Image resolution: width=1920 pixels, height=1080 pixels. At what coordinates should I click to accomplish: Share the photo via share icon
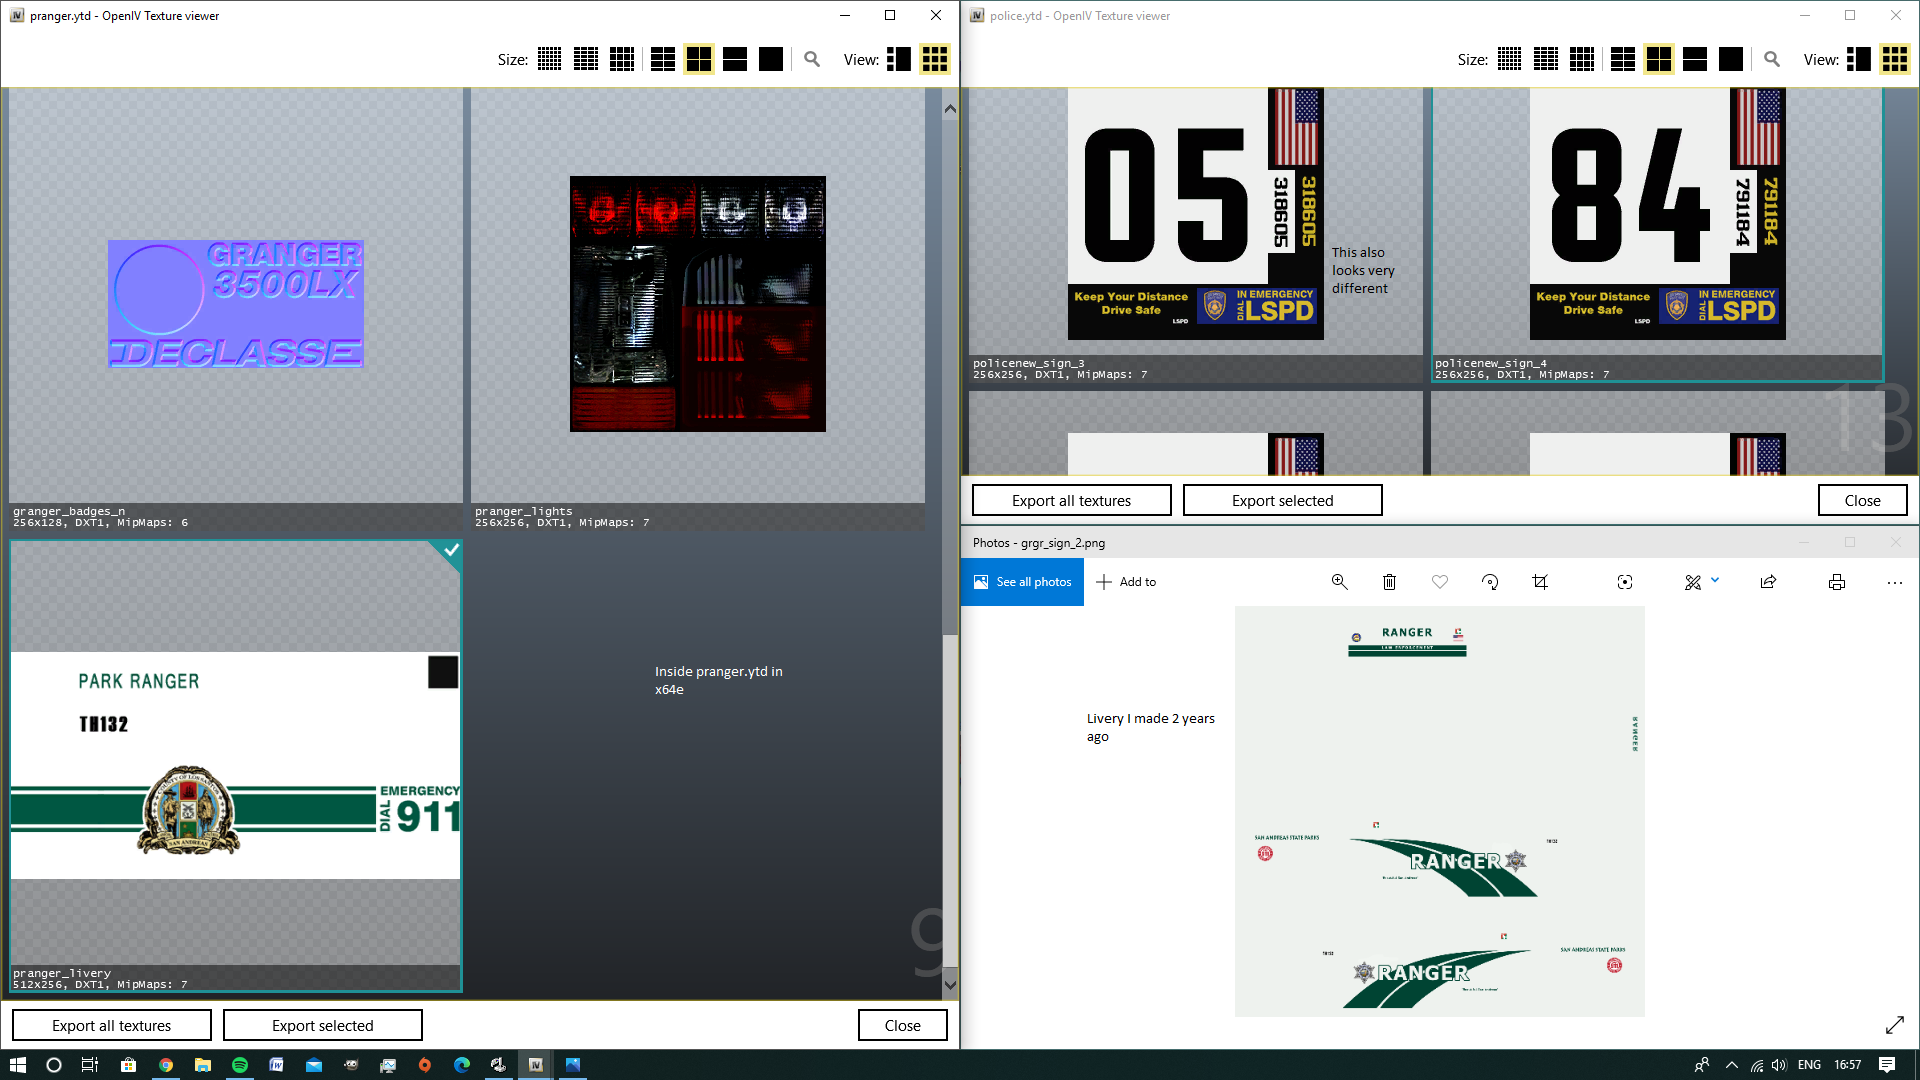pos(1768,582)
